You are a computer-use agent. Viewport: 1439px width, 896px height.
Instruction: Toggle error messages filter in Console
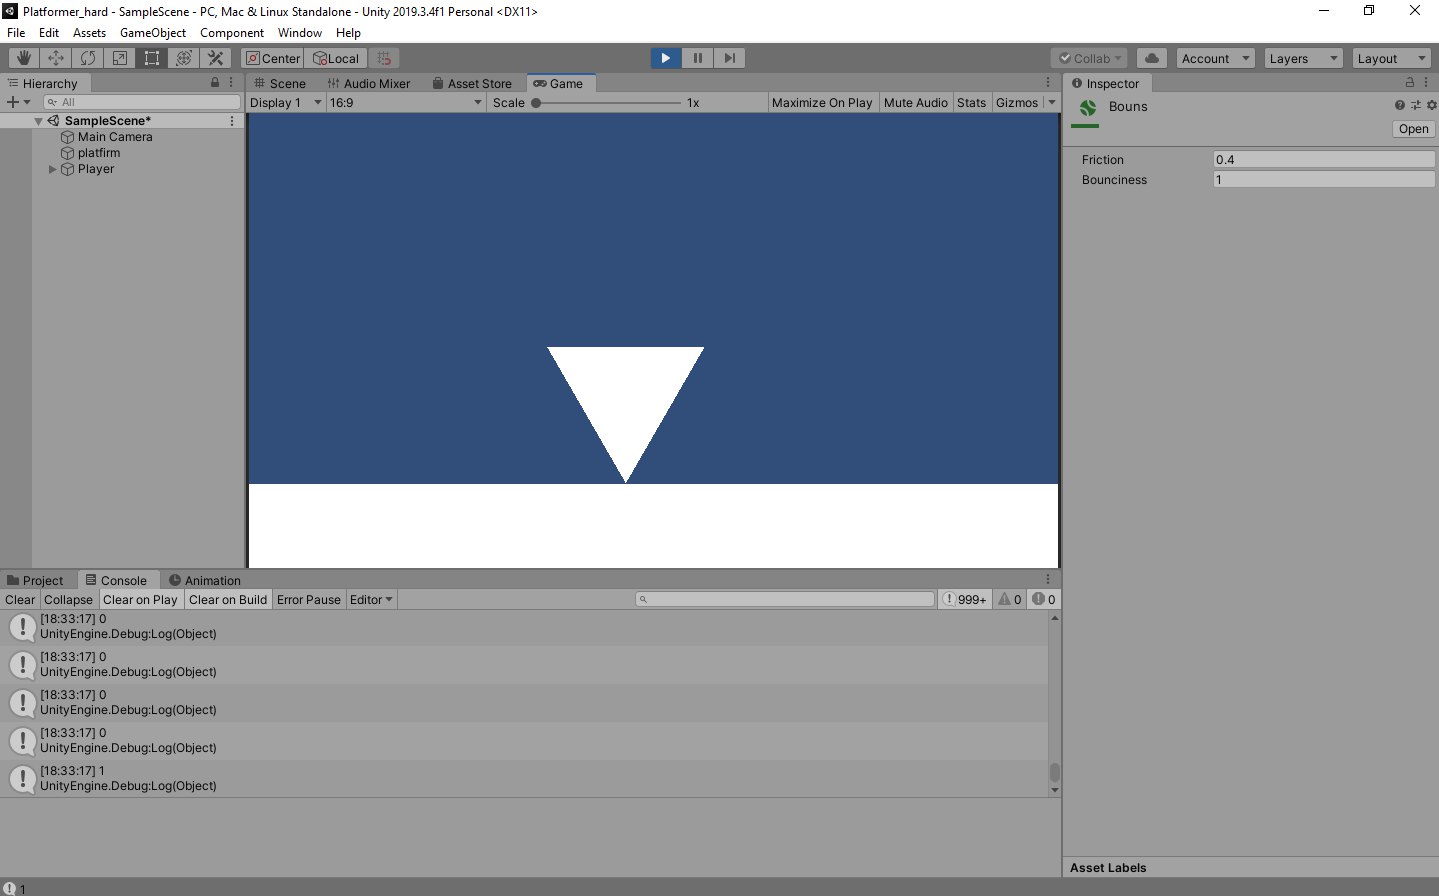(x=1044, y=599)
